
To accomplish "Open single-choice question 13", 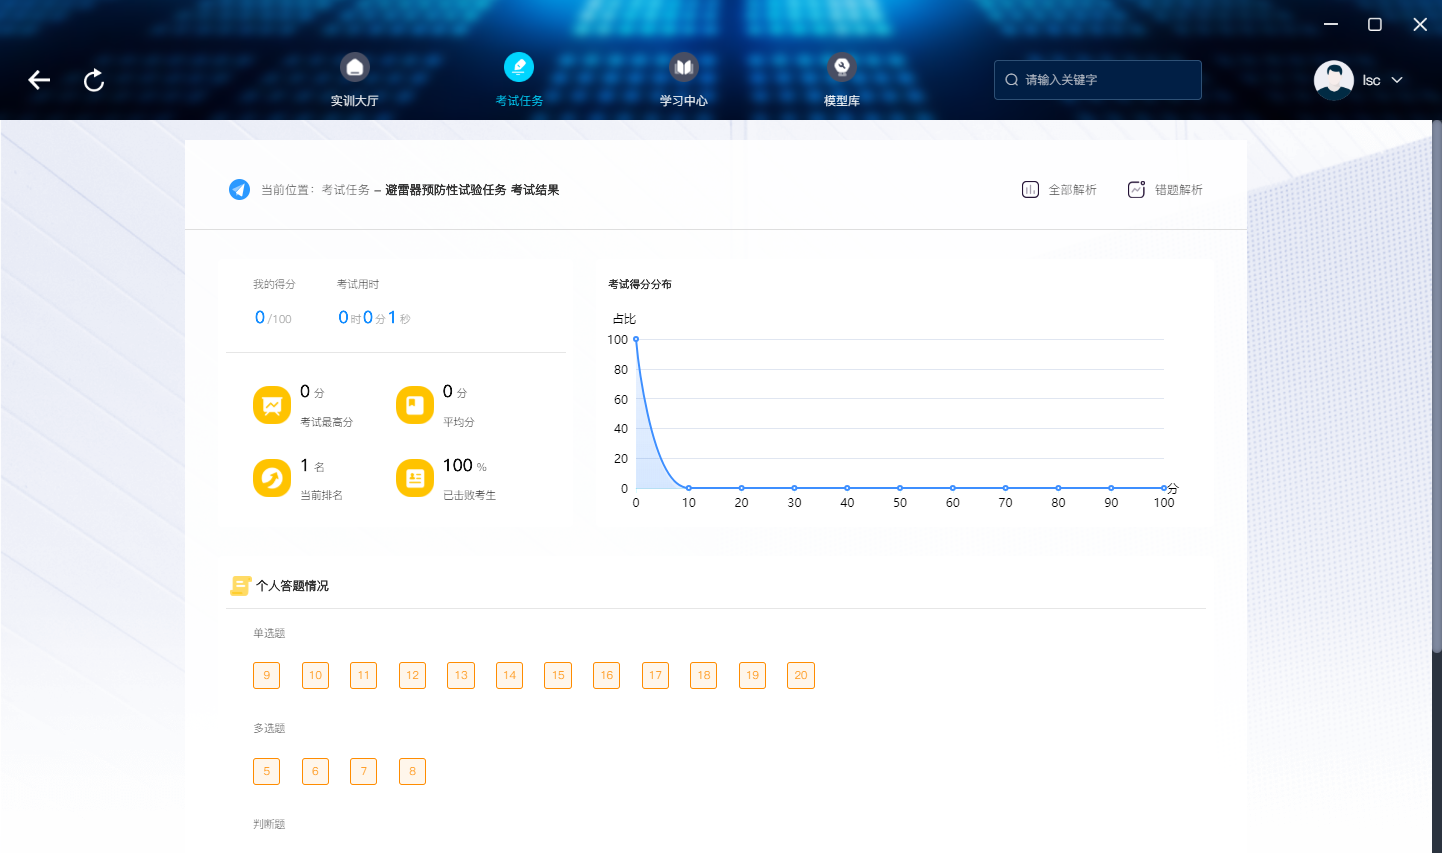I will 461,675.
